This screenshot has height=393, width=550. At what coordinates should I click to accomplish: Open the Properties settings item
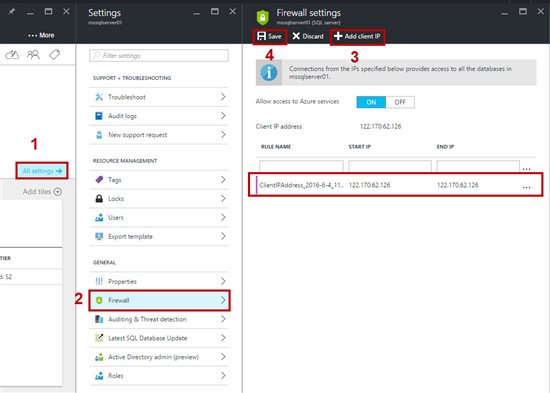tap(159, 281)
